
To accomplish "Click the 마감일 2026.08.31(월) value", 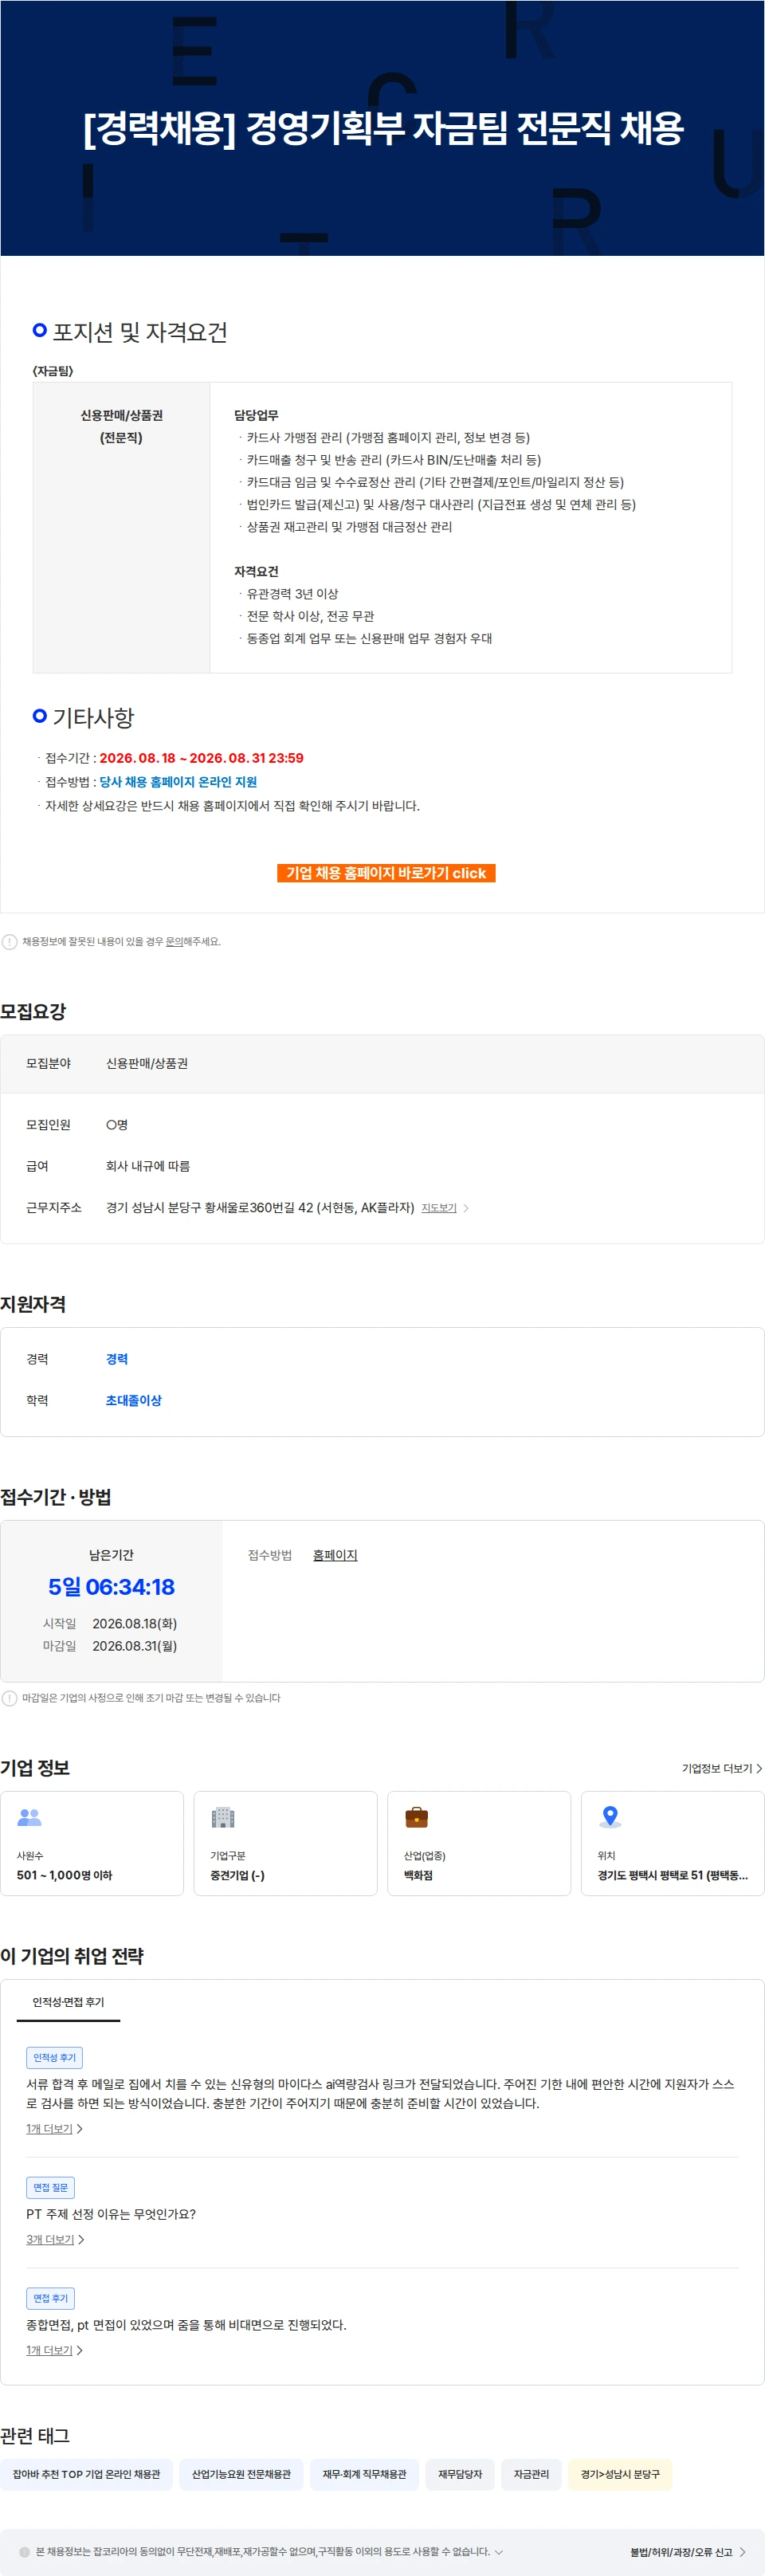I will pyautogui.click(x=135, y=1646).
